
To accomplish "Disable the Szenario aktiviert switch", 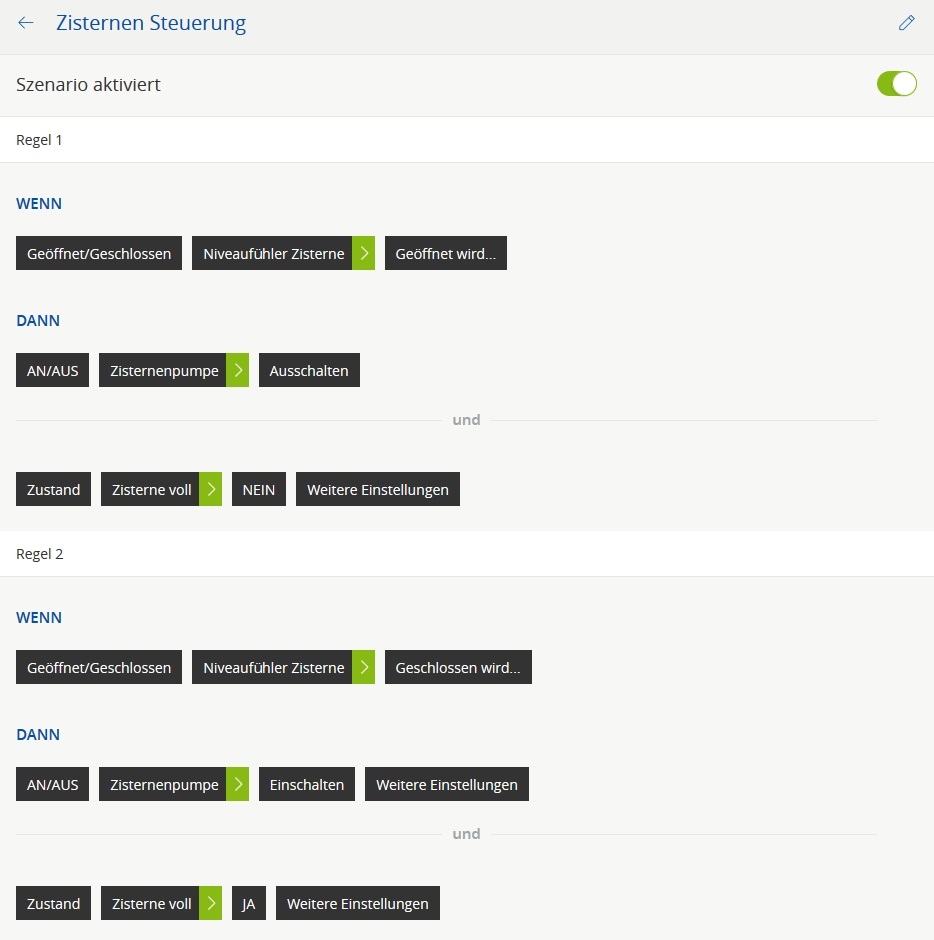I will pyautogui.click(x=896, y=84).
